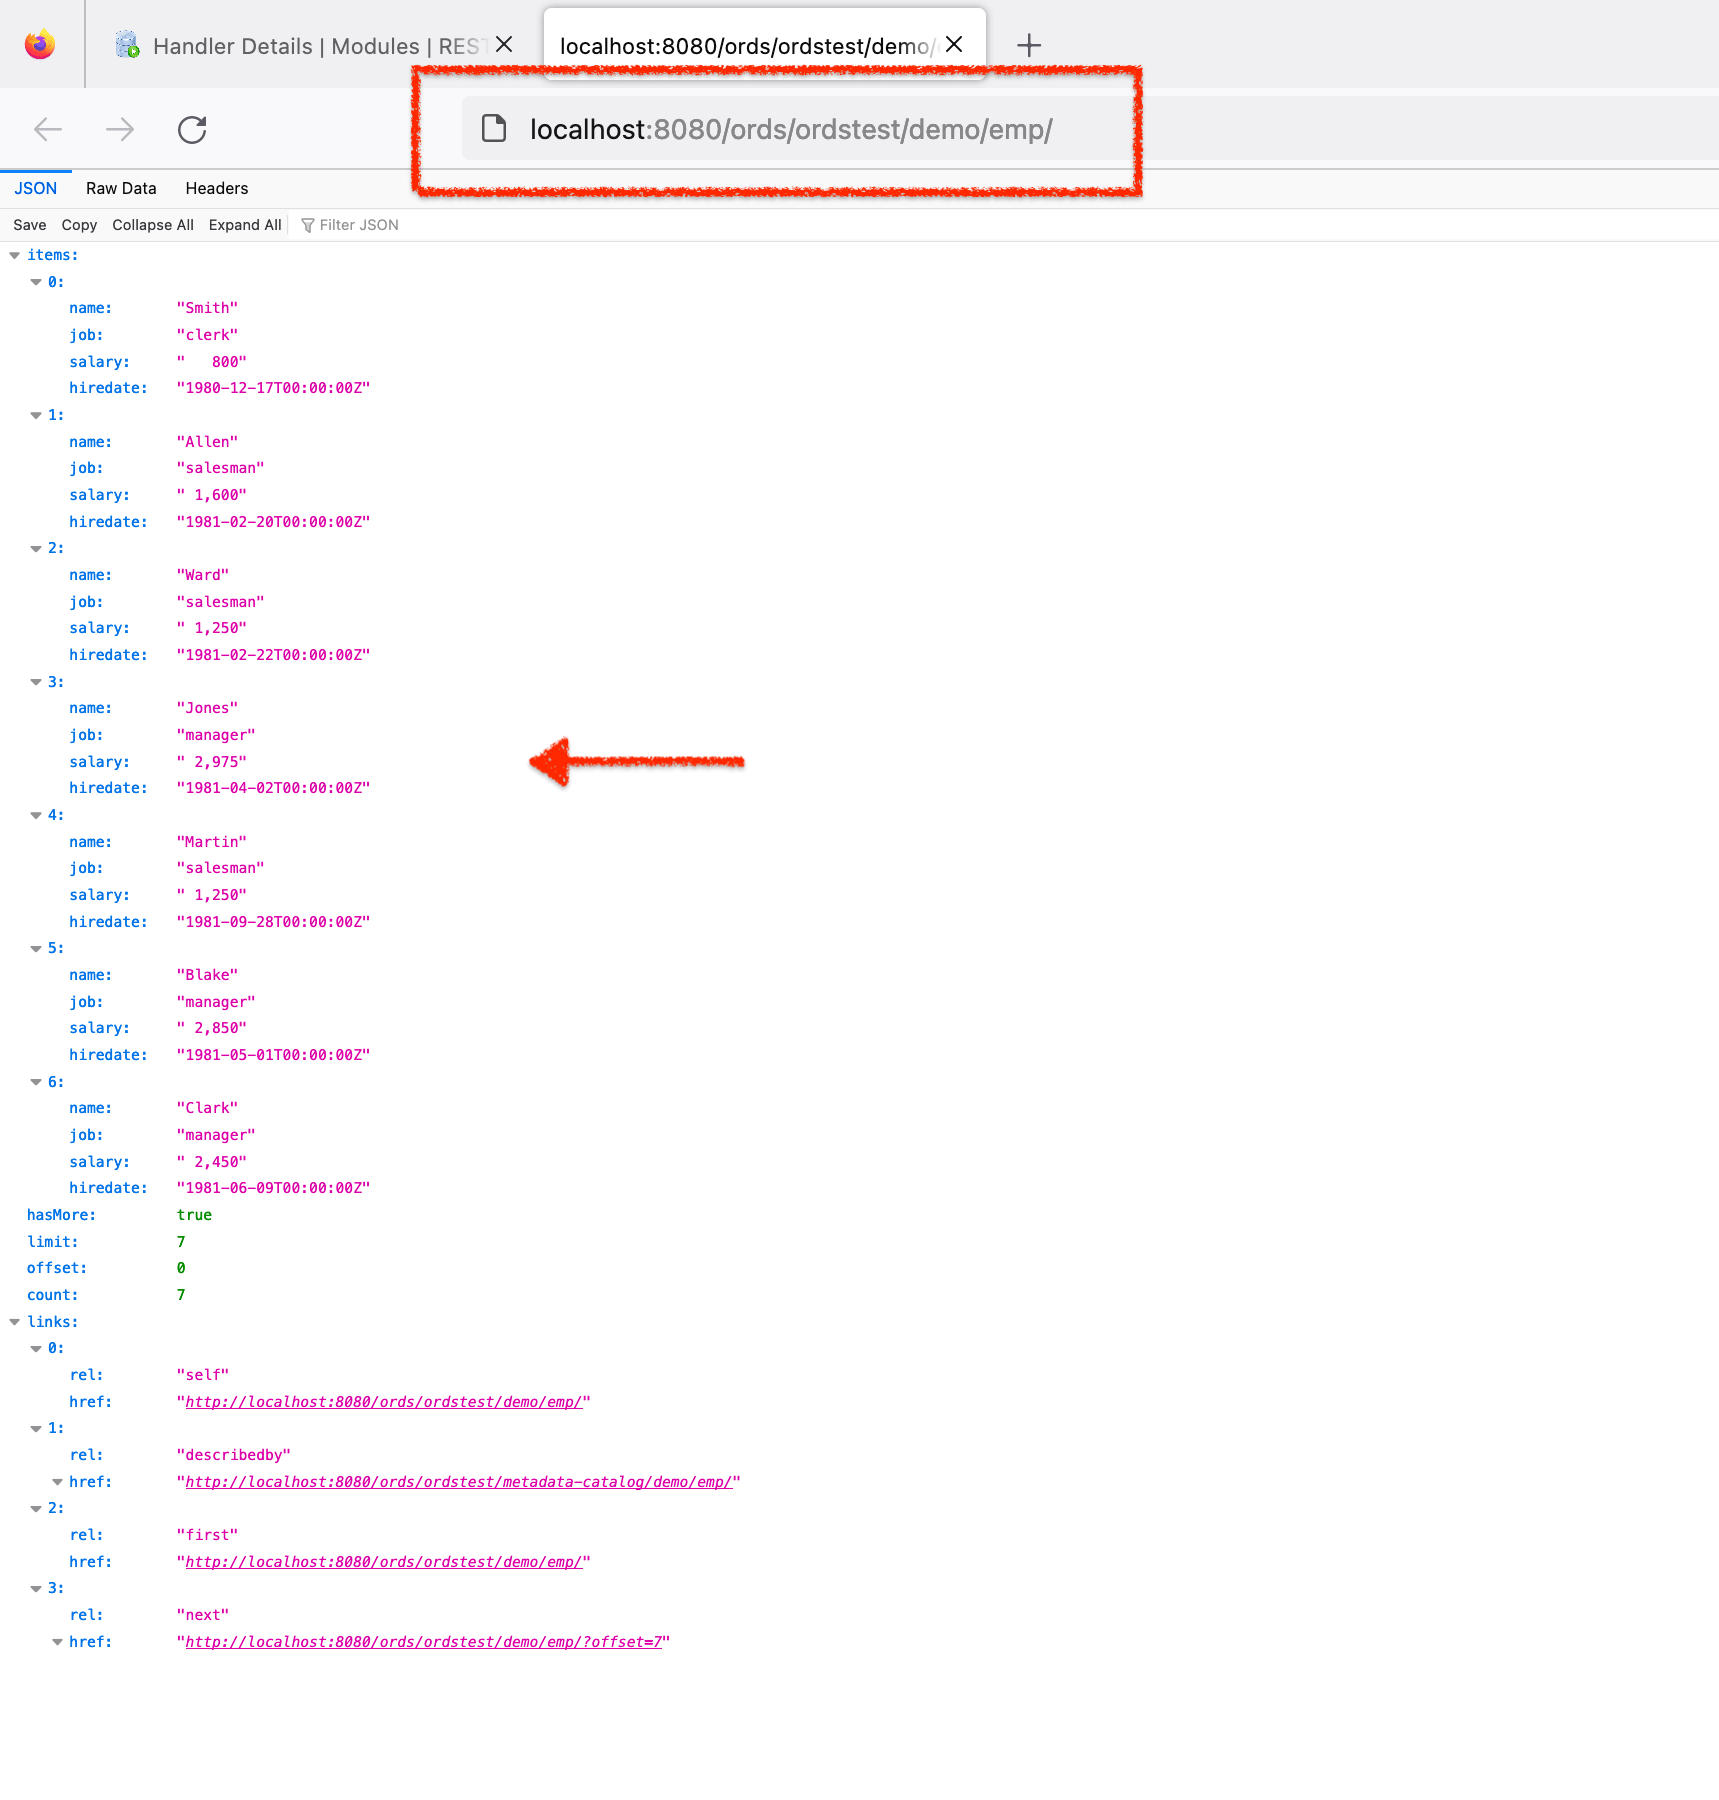Open the self link to demo/emp
Screen dimensions: 1719x1800
pyautogui.click(x=385, y=1401)
